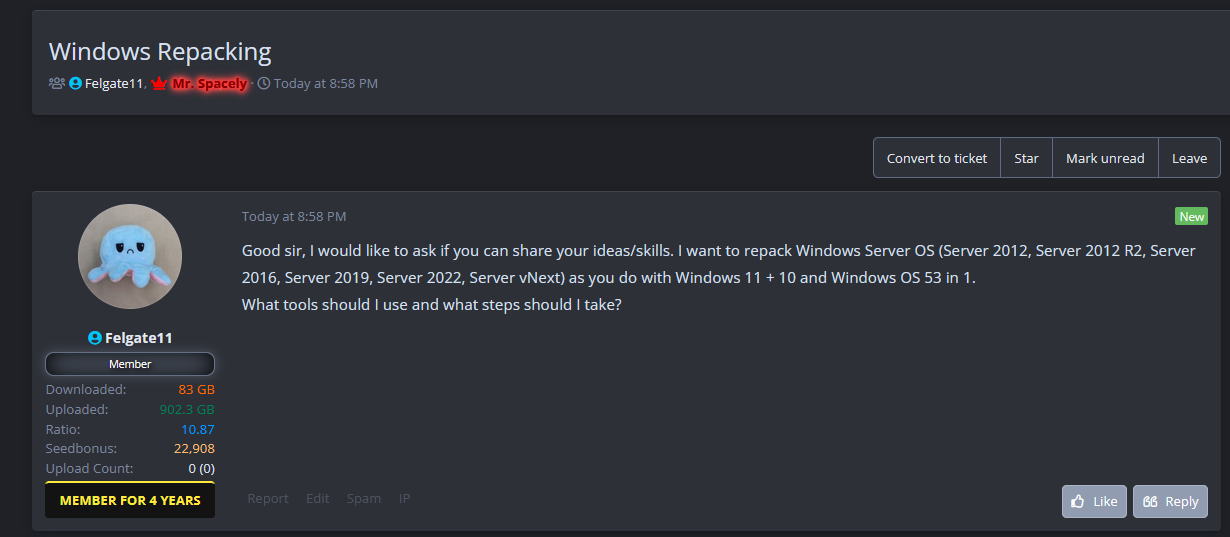View poster IP link
Screen dimensions: 1230x537
pos(405,498)
